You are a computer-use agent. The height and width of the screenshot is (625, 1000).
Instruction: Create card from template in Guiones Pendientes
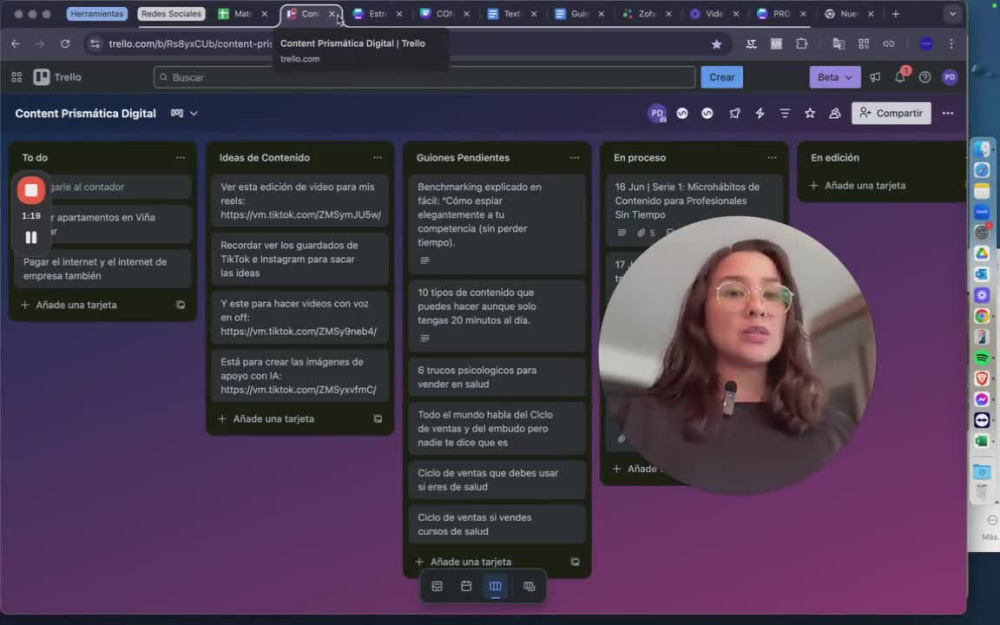tap(575, 562)
